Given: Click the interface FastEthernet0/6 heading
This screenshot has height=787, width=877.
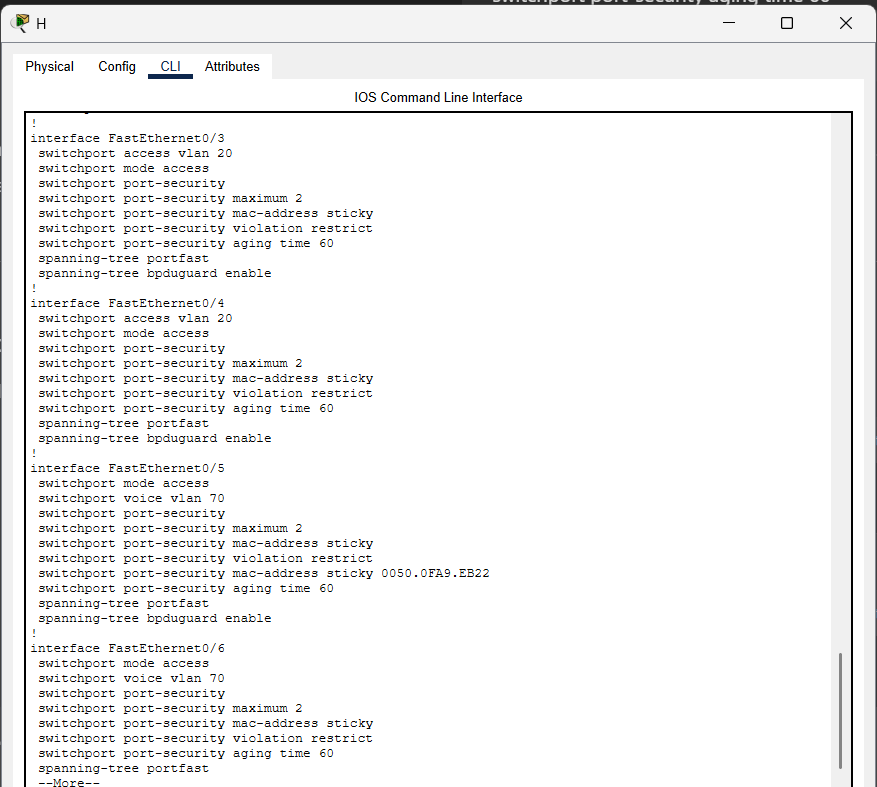Looking at the screenshot, I should [128, 647].
